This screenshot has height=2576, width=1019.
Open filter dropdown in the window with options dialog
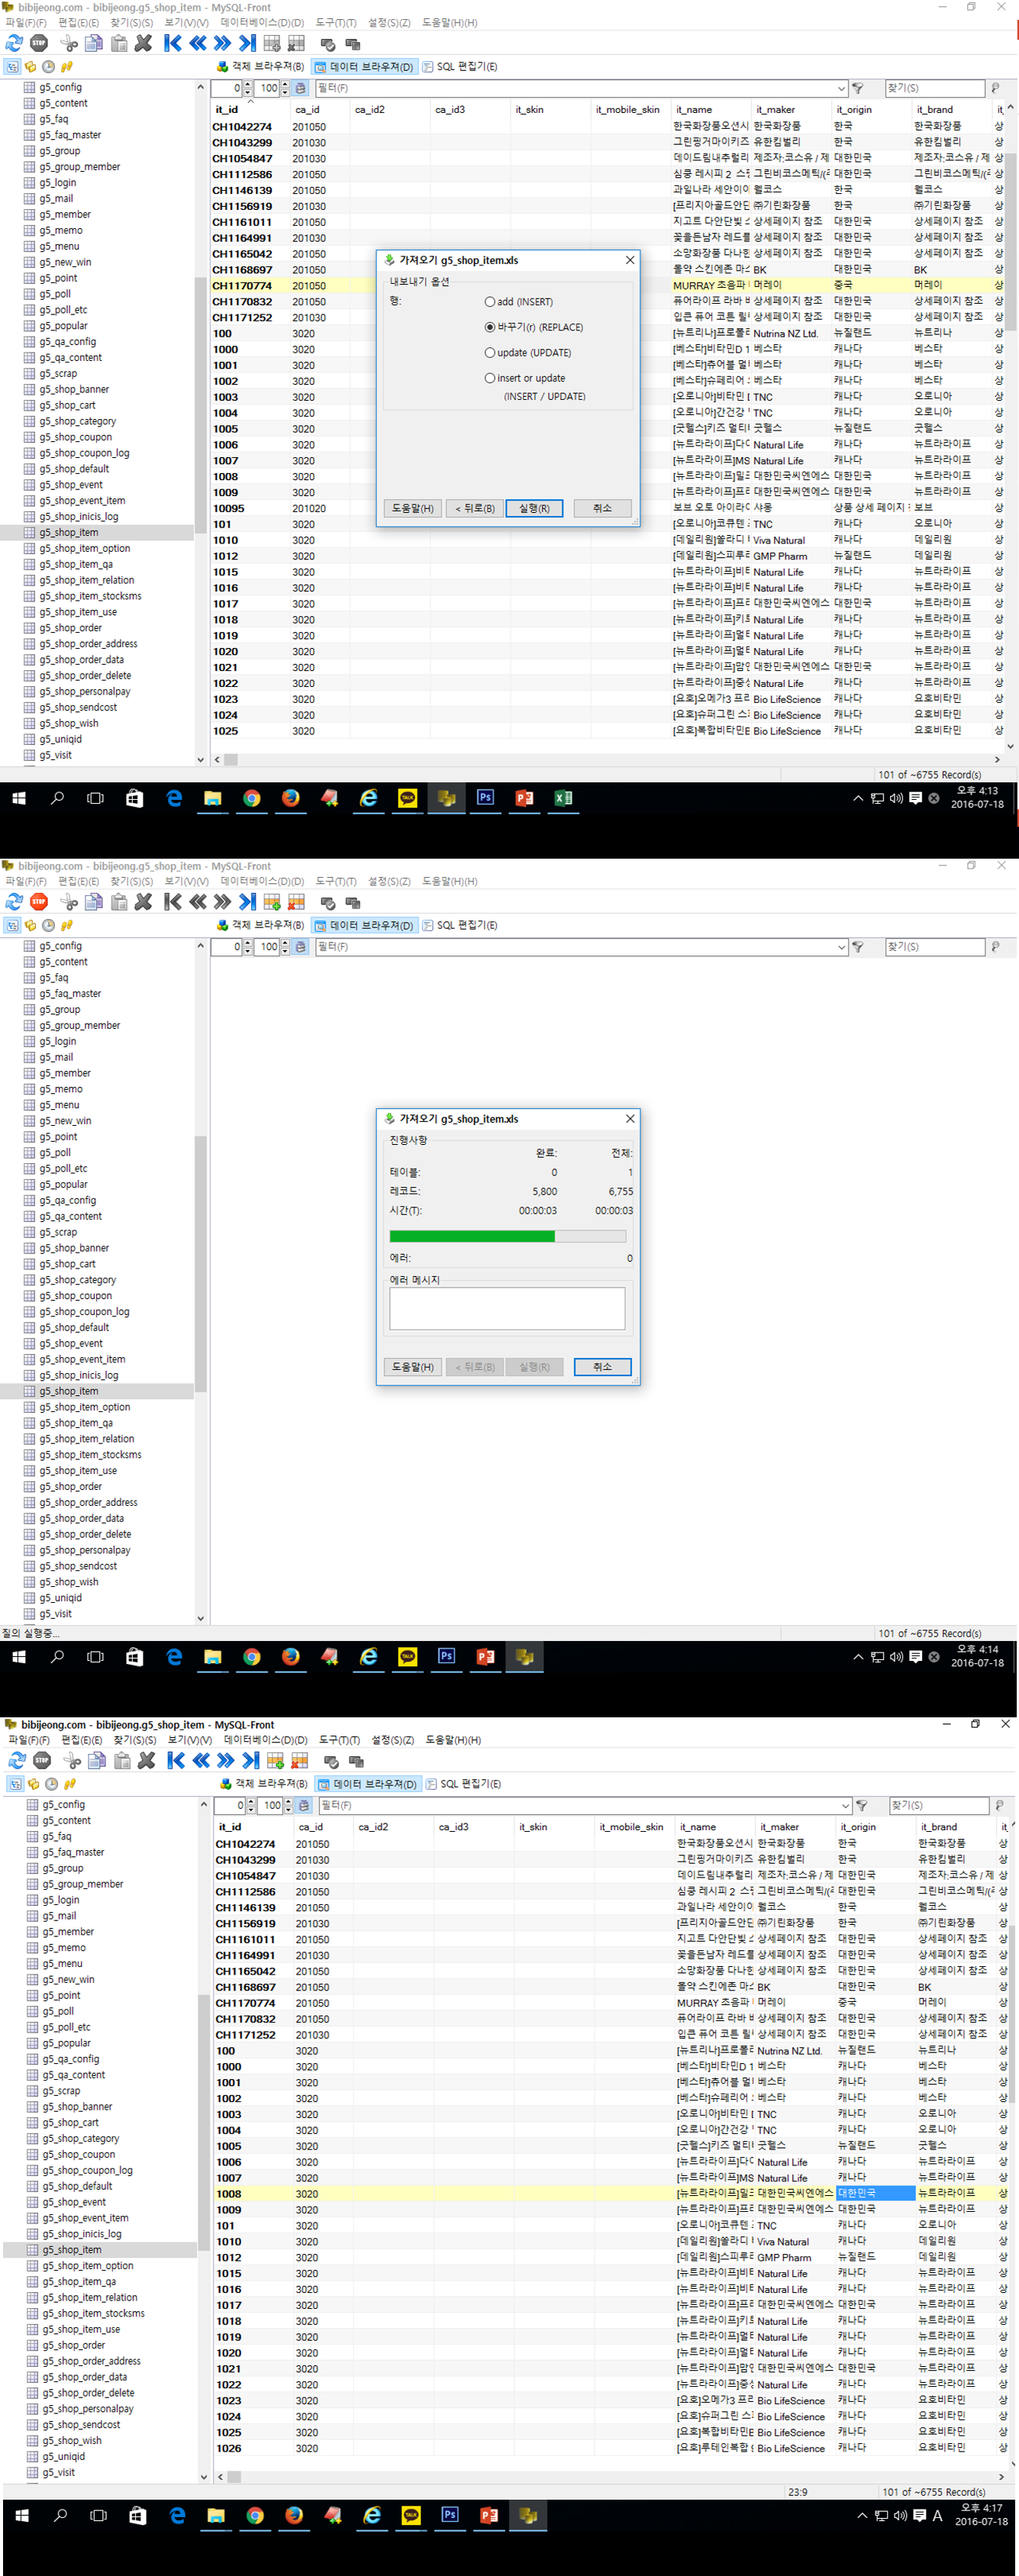pos(841,88)
